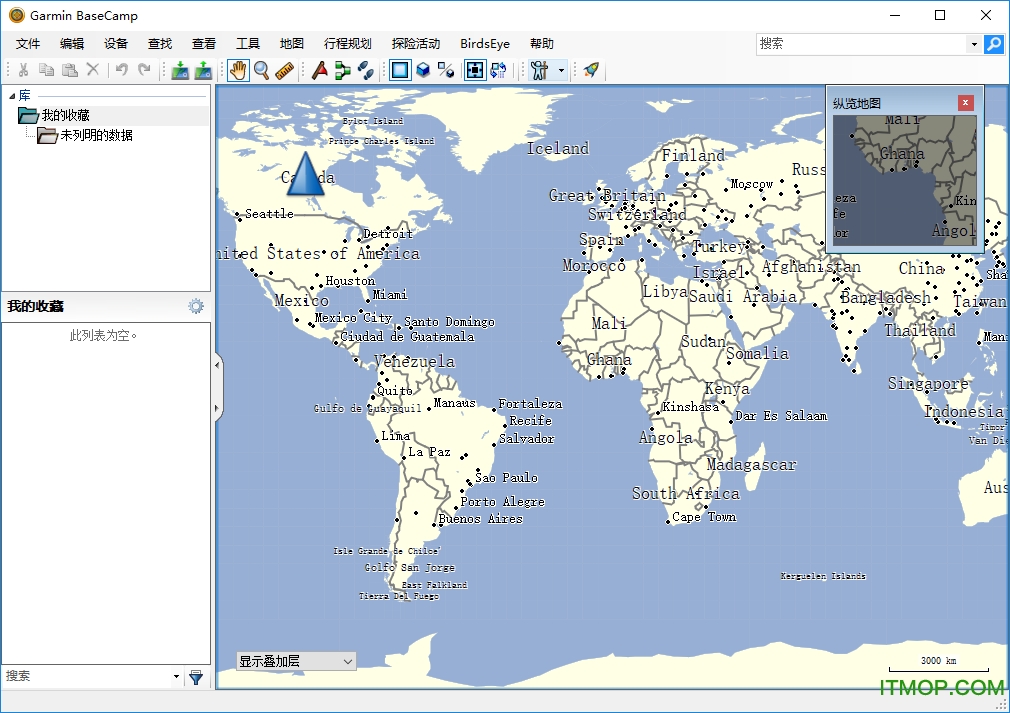Click the Delete X toolbar icon
The height and width of the screenshot is (713, 1010).
pos(93,70)
